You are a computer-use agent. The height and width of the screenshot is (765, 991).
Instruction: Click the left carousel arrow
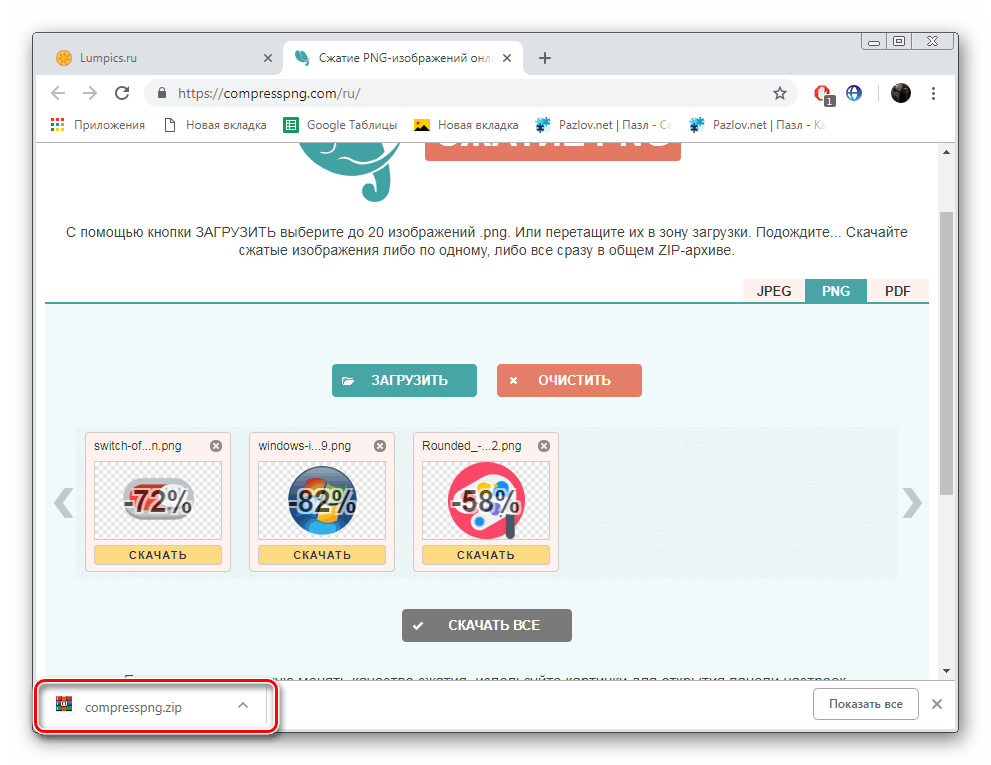pos(64,502)
